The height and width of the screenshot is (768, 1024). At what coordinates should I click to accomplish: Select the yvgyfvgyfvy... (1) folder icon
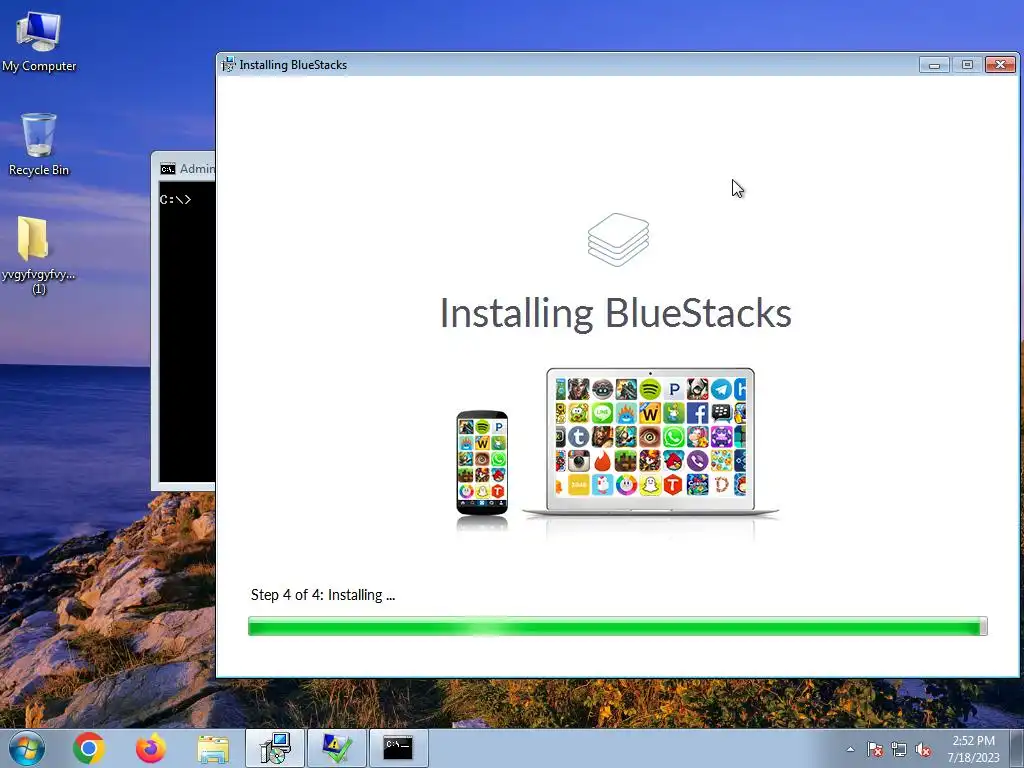pos(38,255)
